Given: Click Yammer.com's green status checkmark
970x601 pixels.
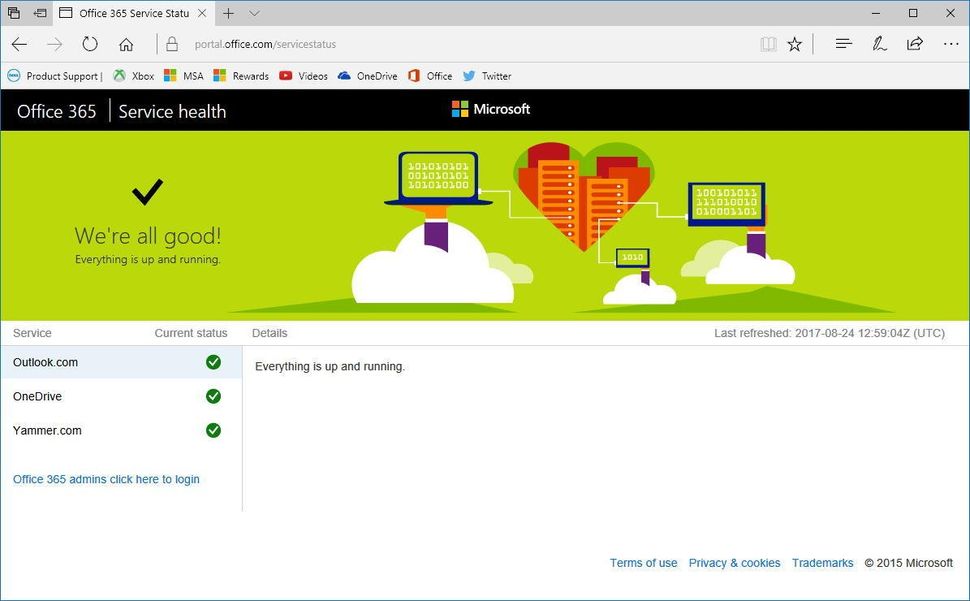Looking at the screenshot, I should pyautogui.click(x=213, y=430).
